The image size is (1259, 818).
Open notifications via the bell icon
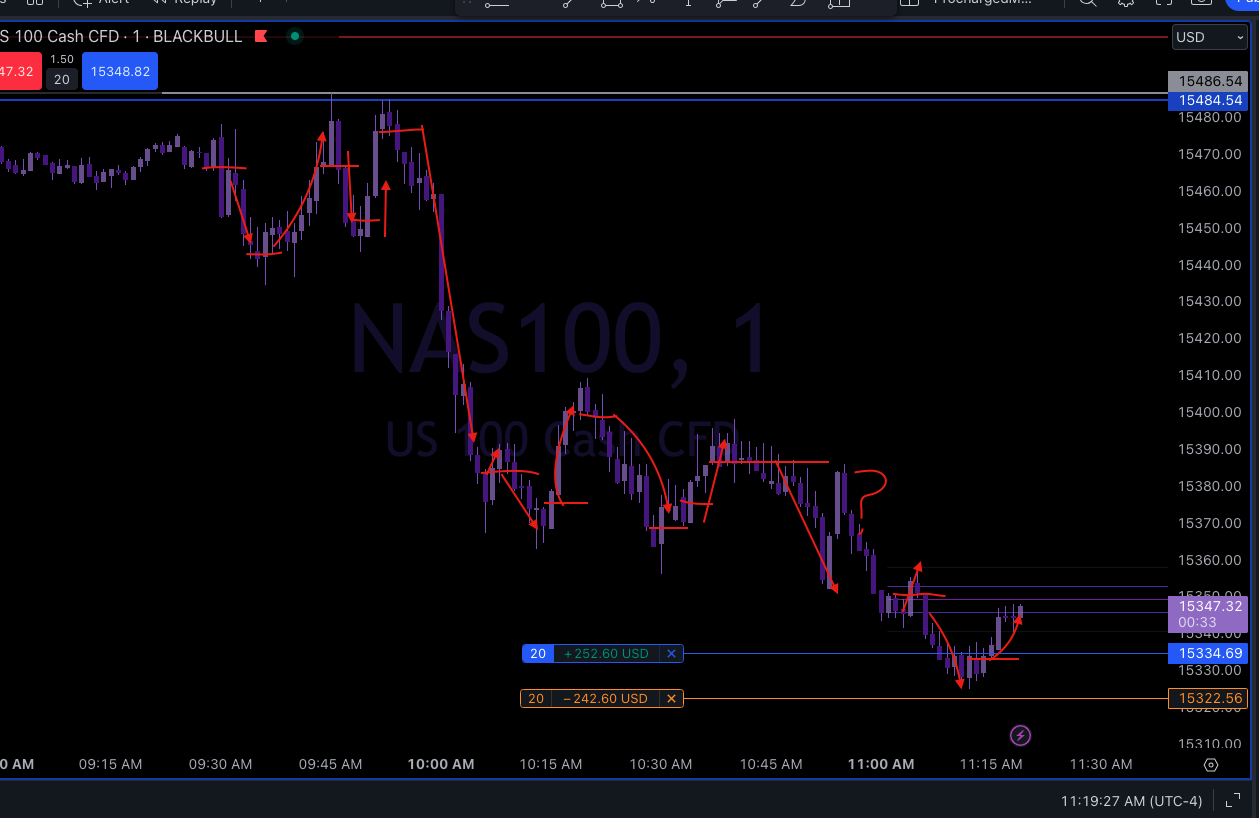[1126, 4]
